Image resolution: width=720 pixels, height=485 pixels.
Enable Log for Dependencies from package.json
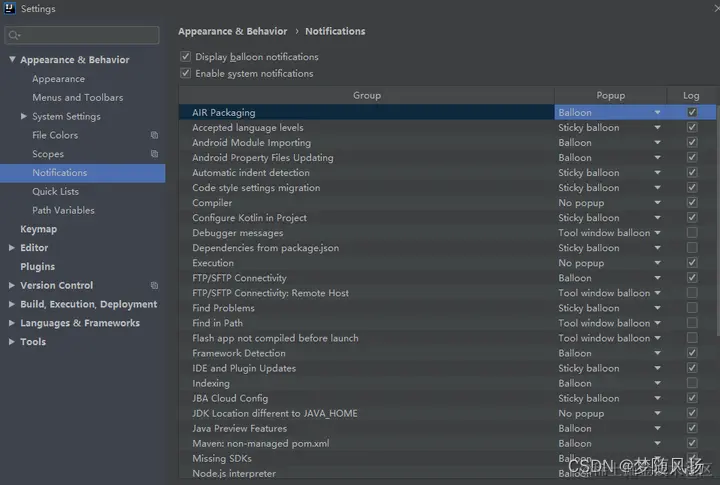pos(692,248)
